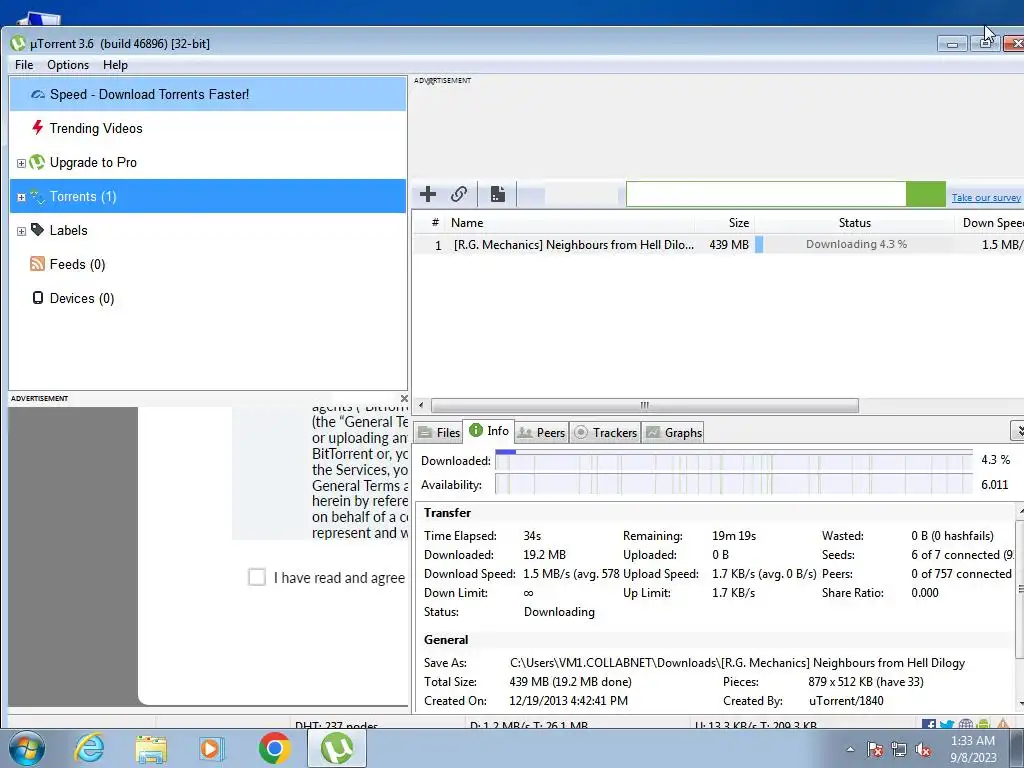Select 'Speed - Download Torrents Faster!' sidebar item
This screenshot has height=768, width=1024.
(208, 94)
